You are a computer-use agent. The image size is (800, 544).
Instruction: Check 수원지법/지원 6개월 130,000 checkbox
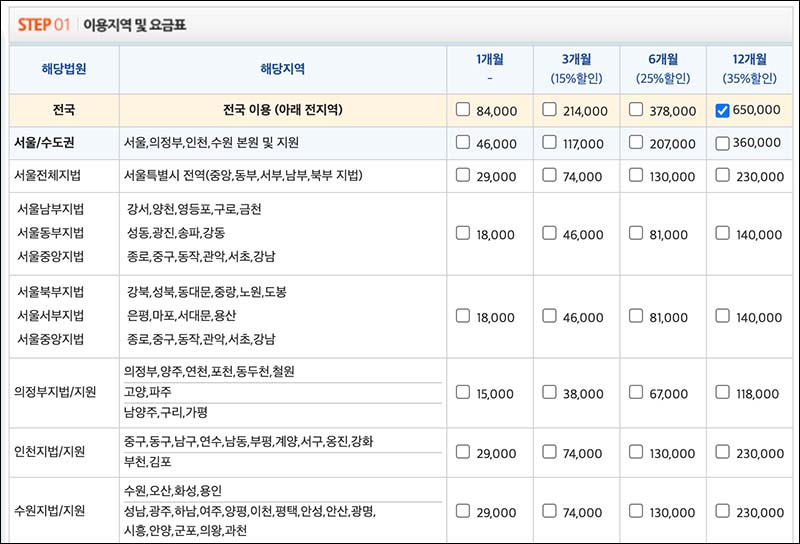point(636,511)
